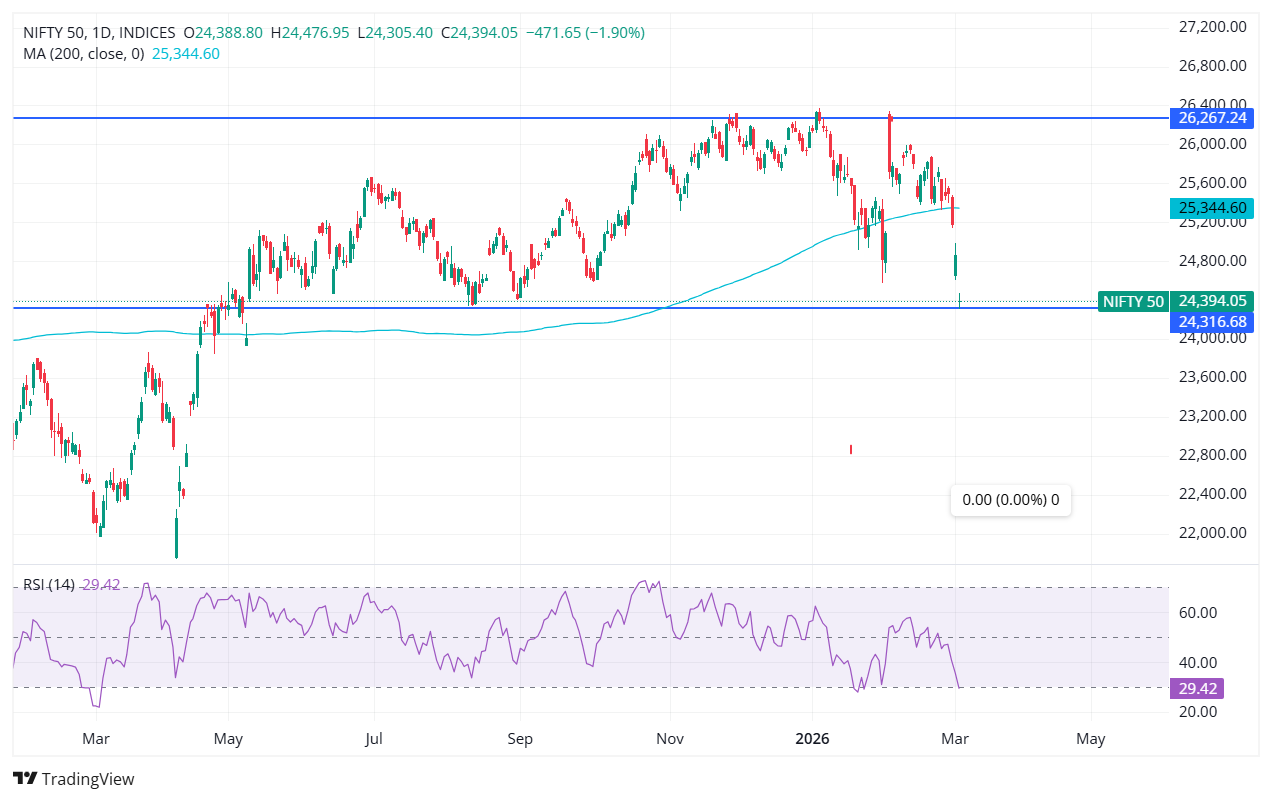Click the 26,267.24 price label
1272x800 pixels.
point(1211,118)
